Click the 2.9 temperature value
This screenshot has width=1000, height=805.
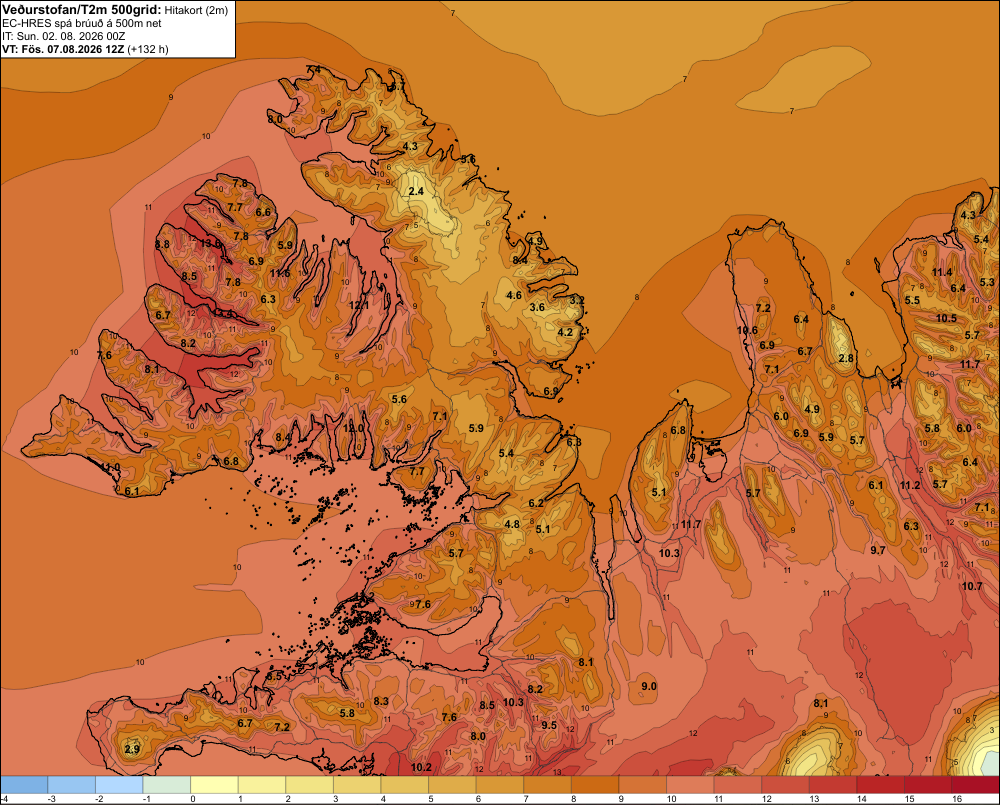(131, 749)
